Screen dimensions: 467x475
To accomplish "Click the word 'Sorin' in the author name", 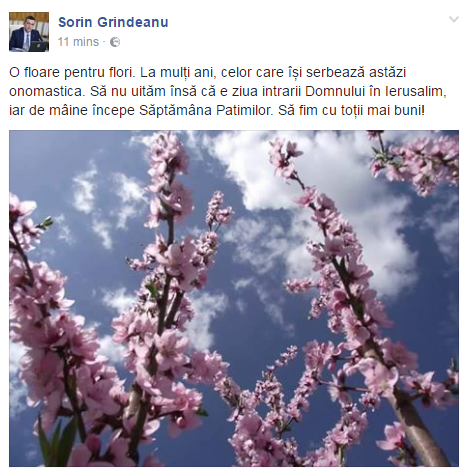I will 75,22.
